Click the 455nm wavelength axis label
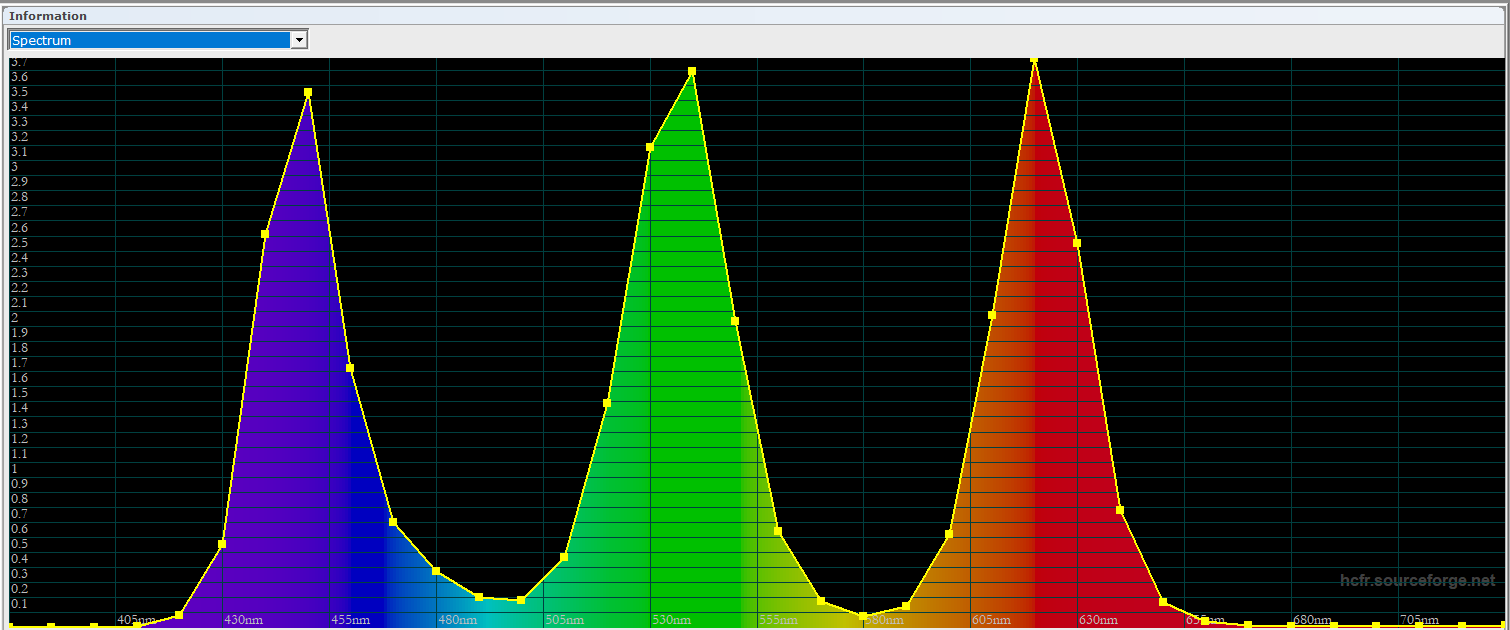 (x=351, y=620)
